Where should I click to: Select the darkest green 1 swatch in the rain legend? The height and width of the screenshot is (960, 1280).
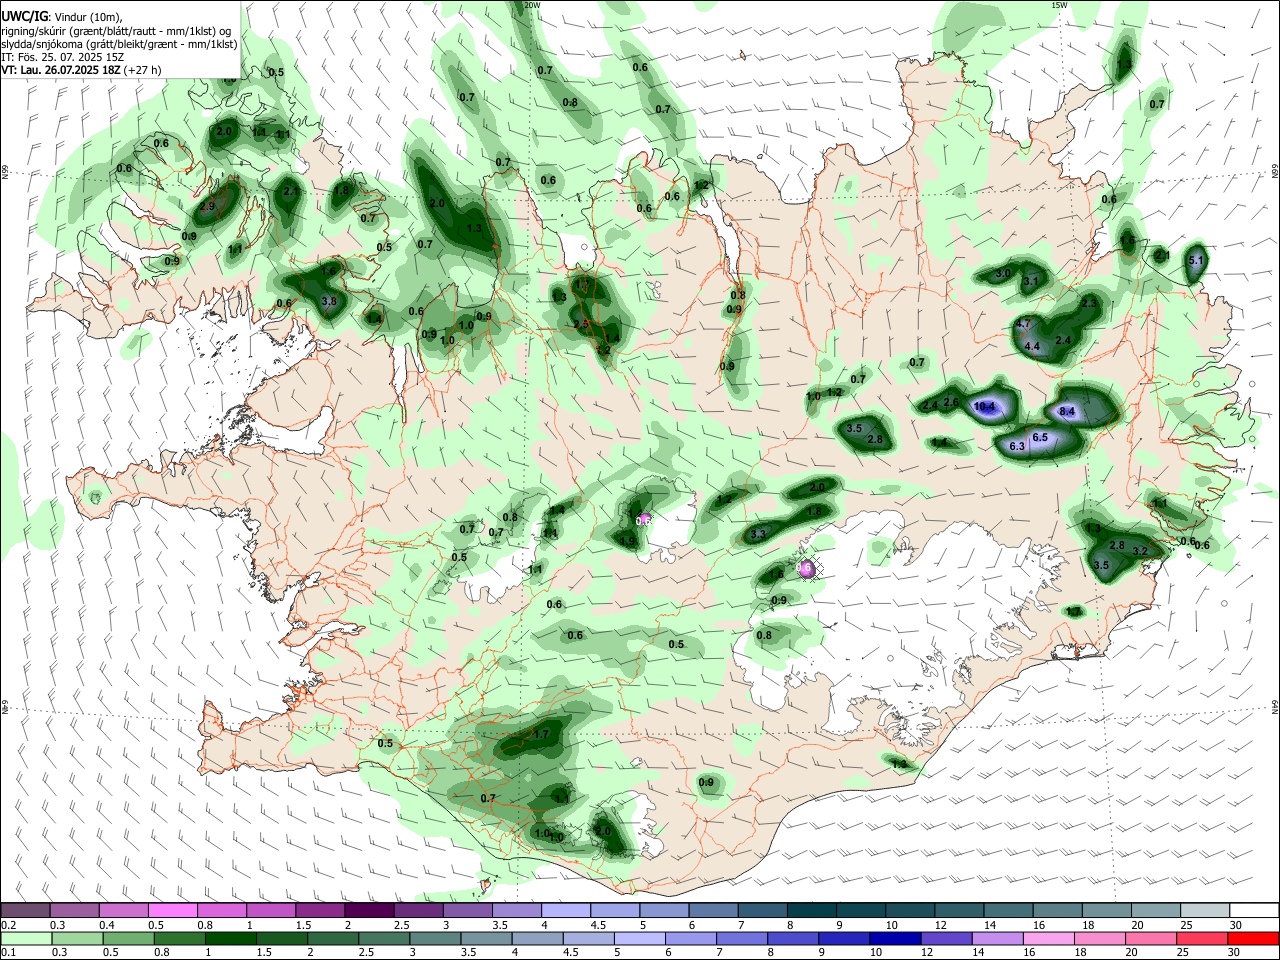tap(231, 939)
